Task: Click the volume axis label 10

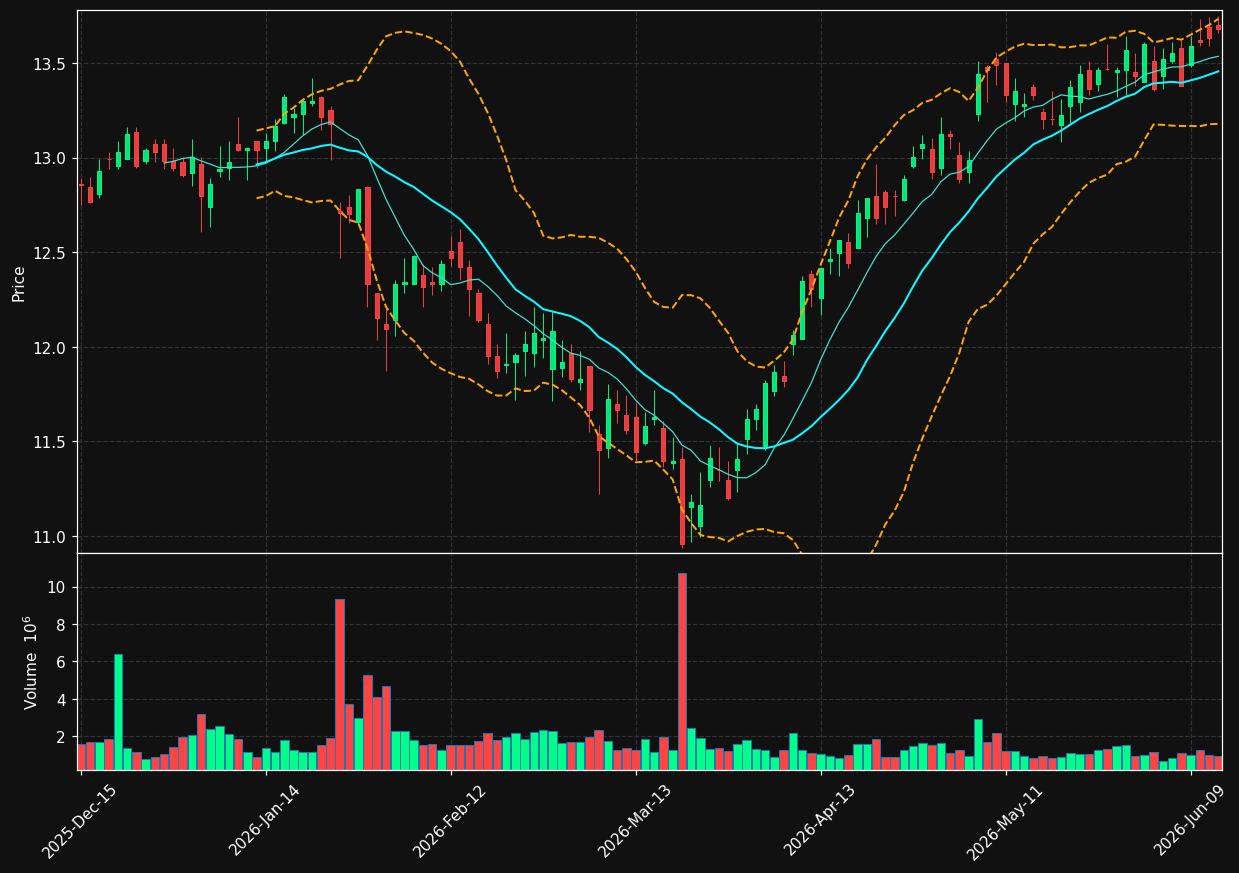Action: click(x=58, y=587)
